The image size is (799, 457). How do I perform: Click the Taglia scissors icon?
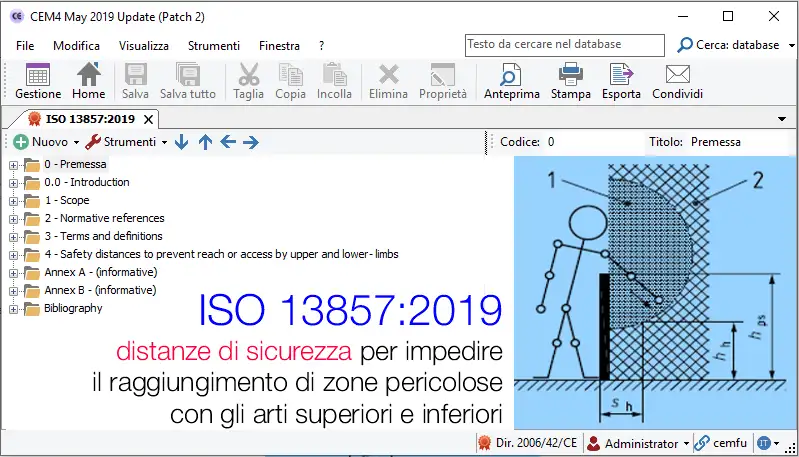point(249,74)
